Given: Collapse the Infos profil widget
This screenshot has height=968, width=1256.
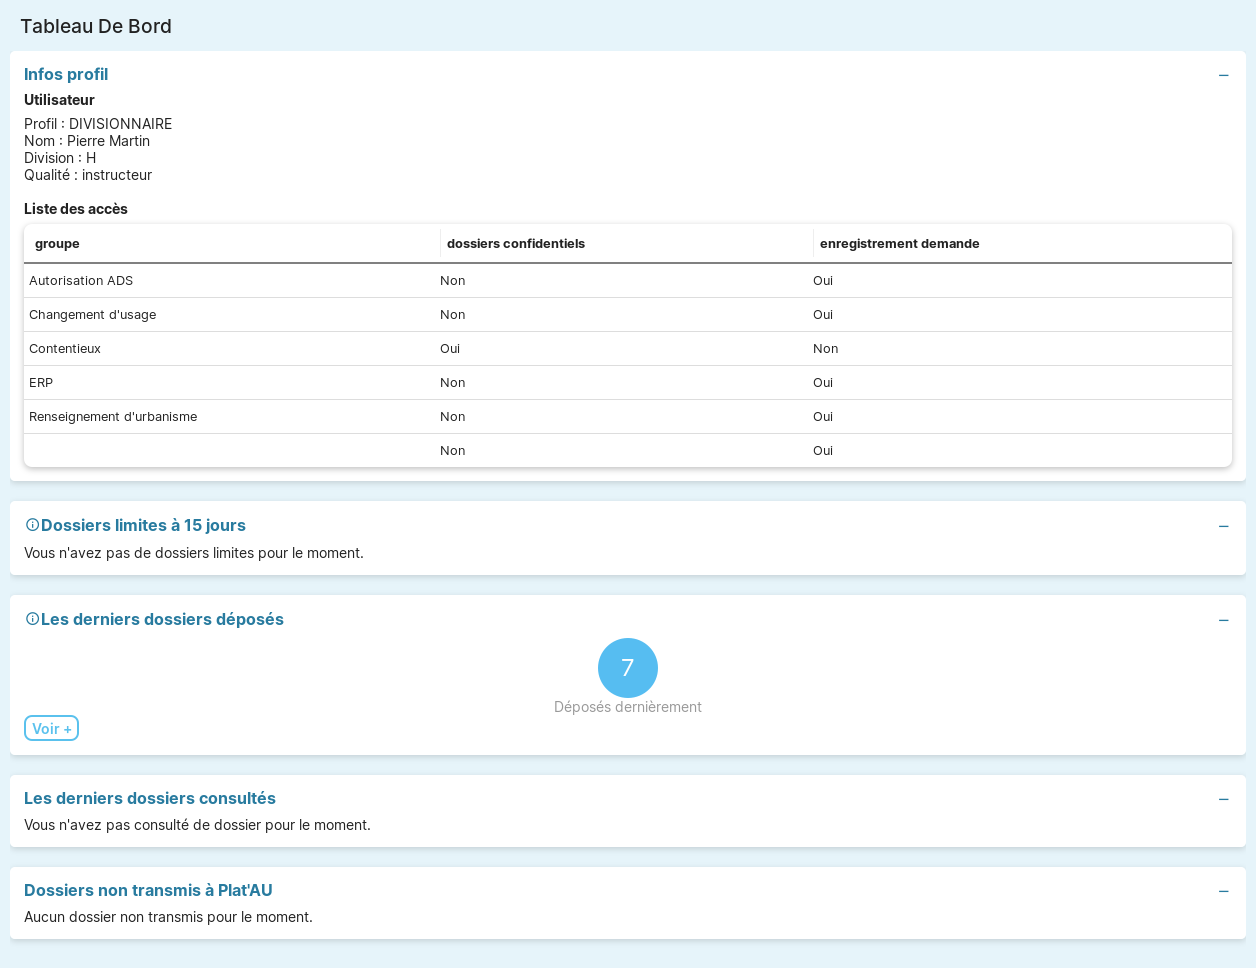Looking at the screenshot, I should [x=1223, y=76].
